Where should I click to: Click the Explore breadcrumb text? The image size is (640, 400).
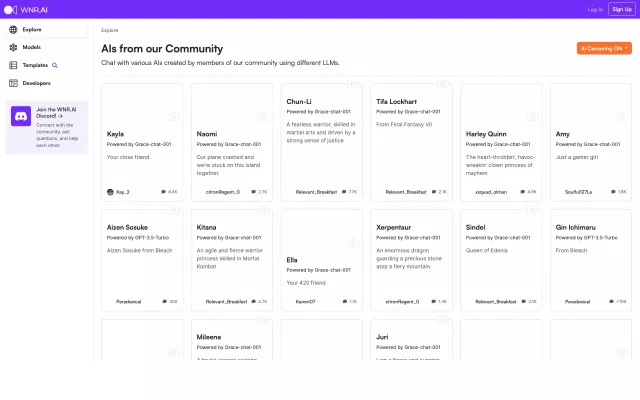[x=109, y=30]
